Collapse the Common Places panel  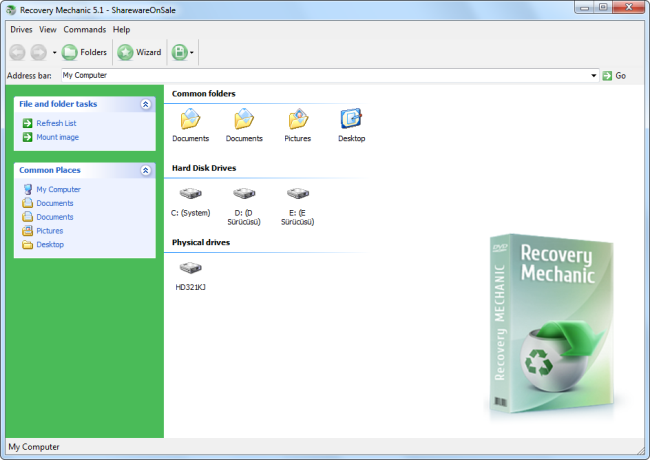coord(146,170)
